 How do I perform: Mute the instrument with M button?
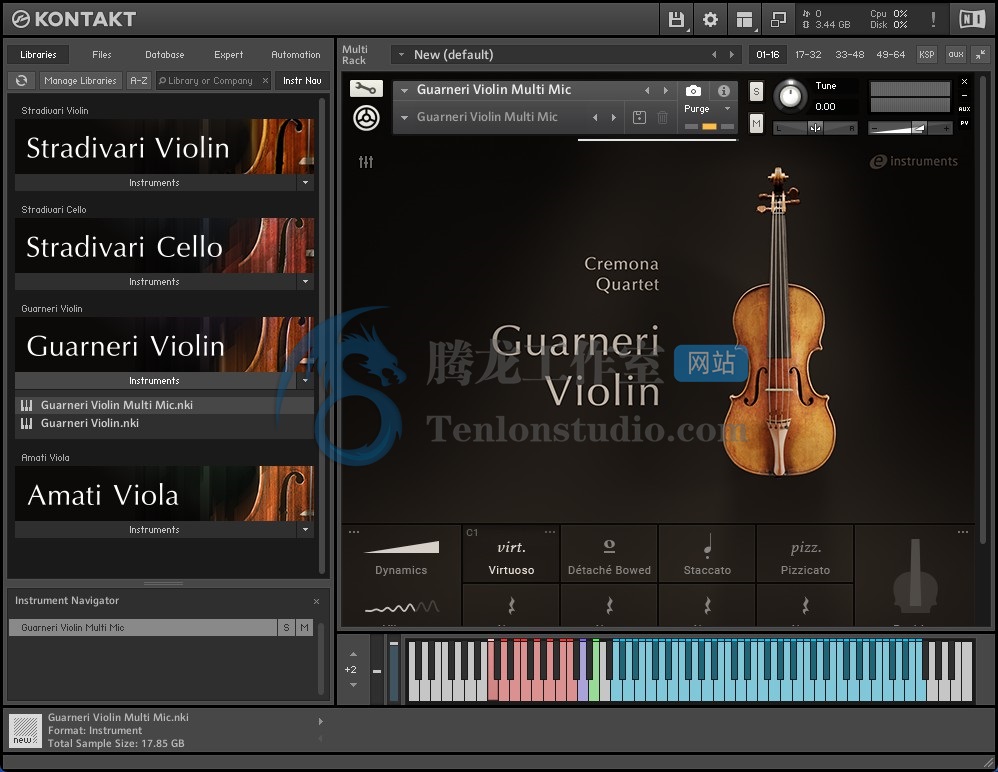coord(756,123)
